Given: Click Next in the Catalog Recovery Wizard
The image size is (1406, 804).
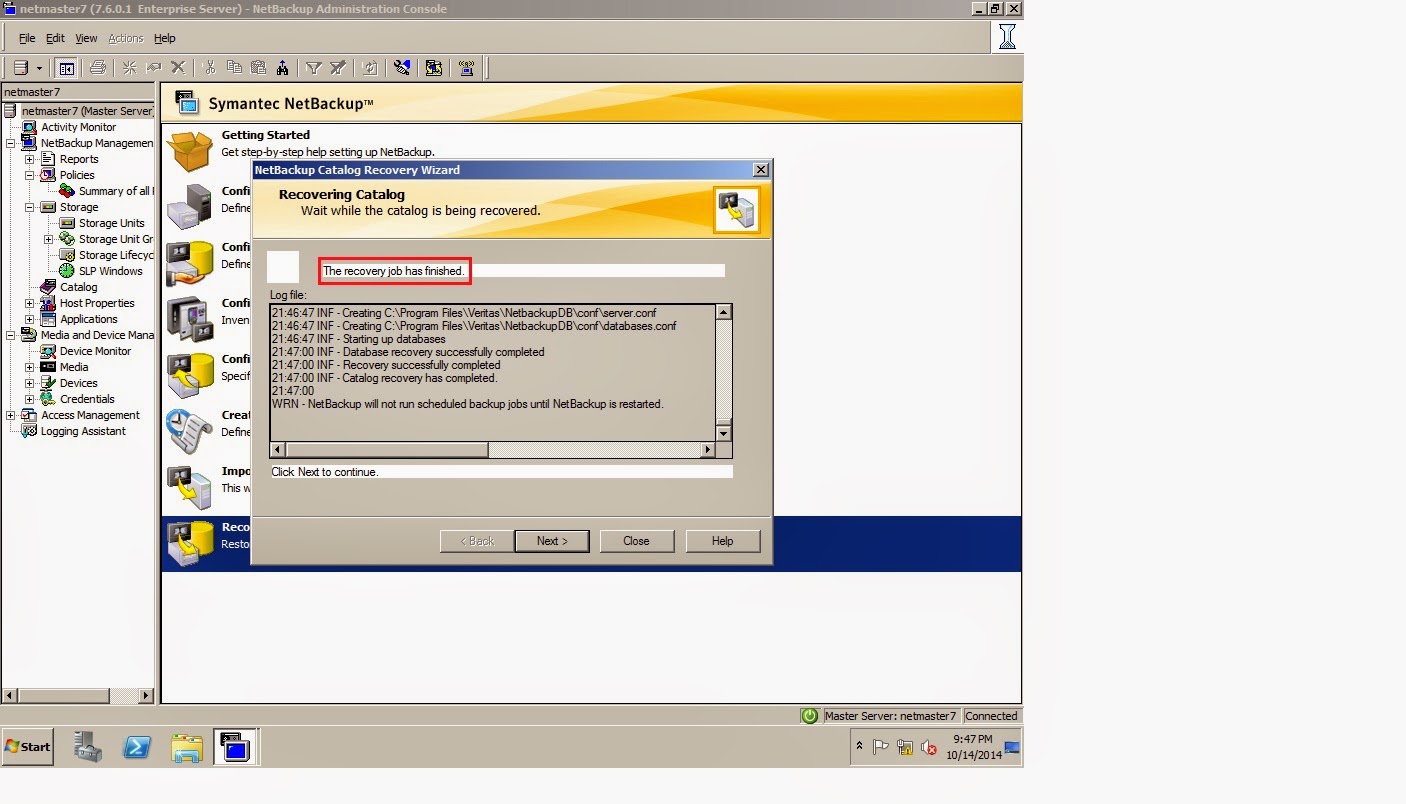Looking at the screenshot, I should 552,540.
